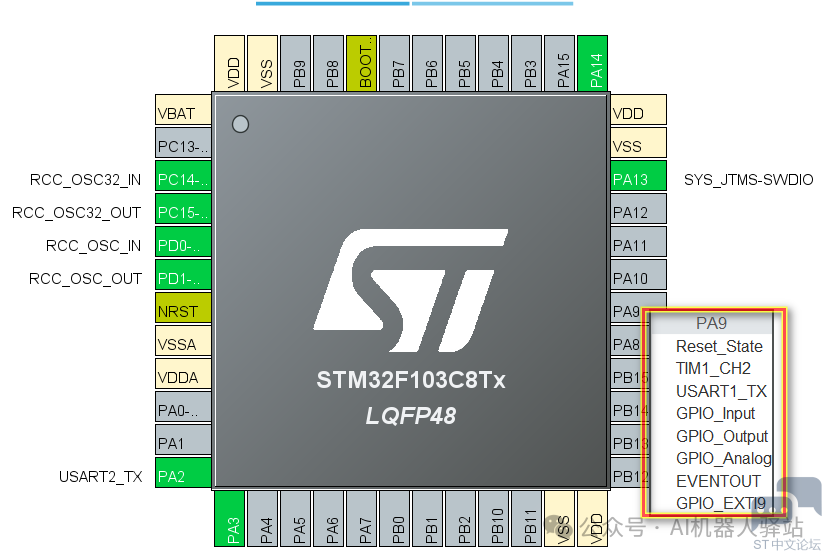Click green PA2 pin
The width and height of the screenshot is (830, 560).
pos(183,472)
